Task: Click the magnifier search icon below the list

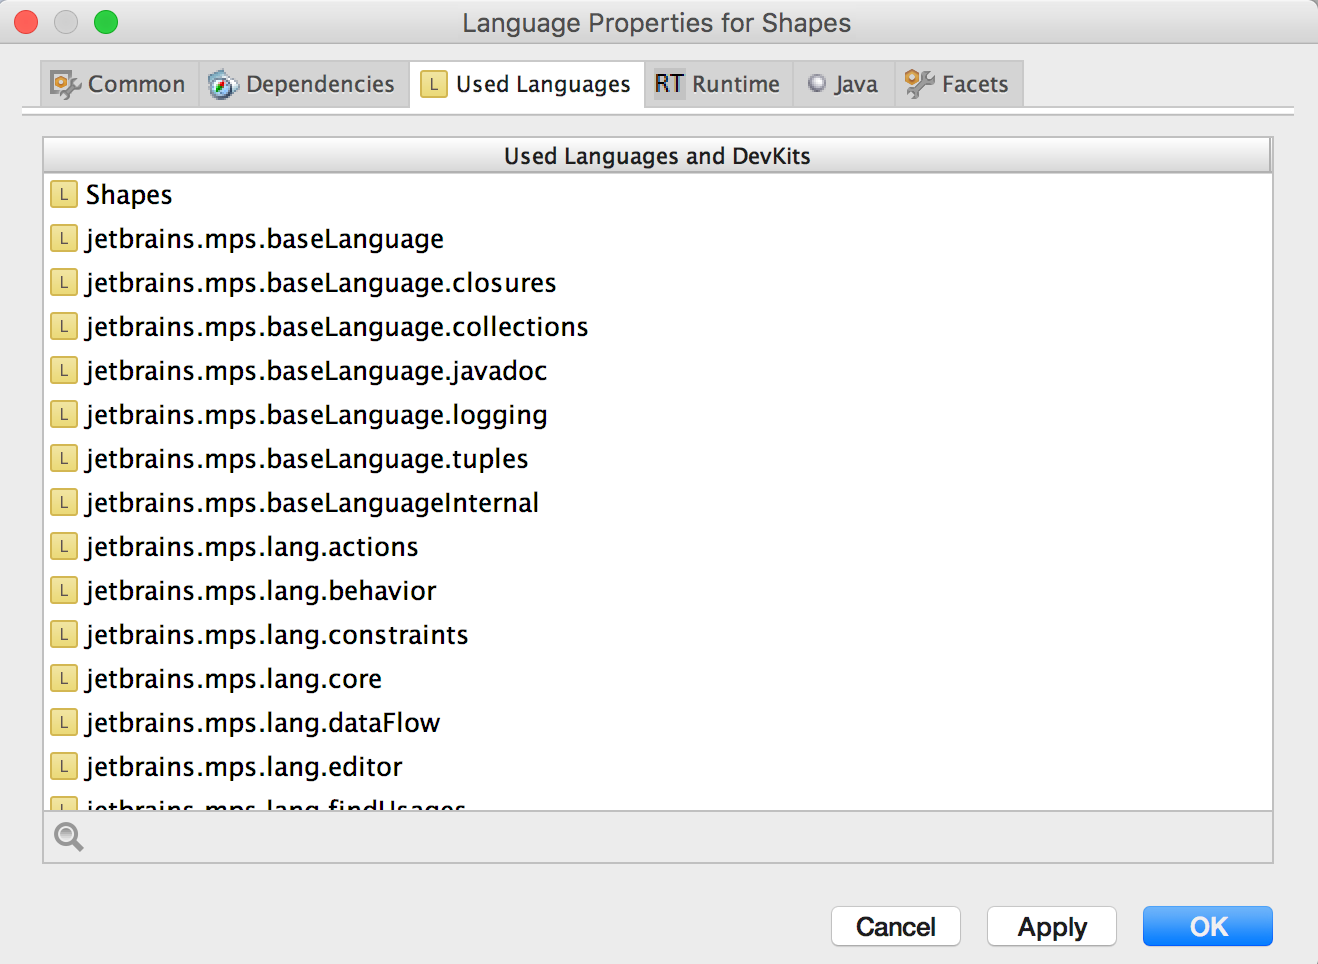Action: (68, 837)
